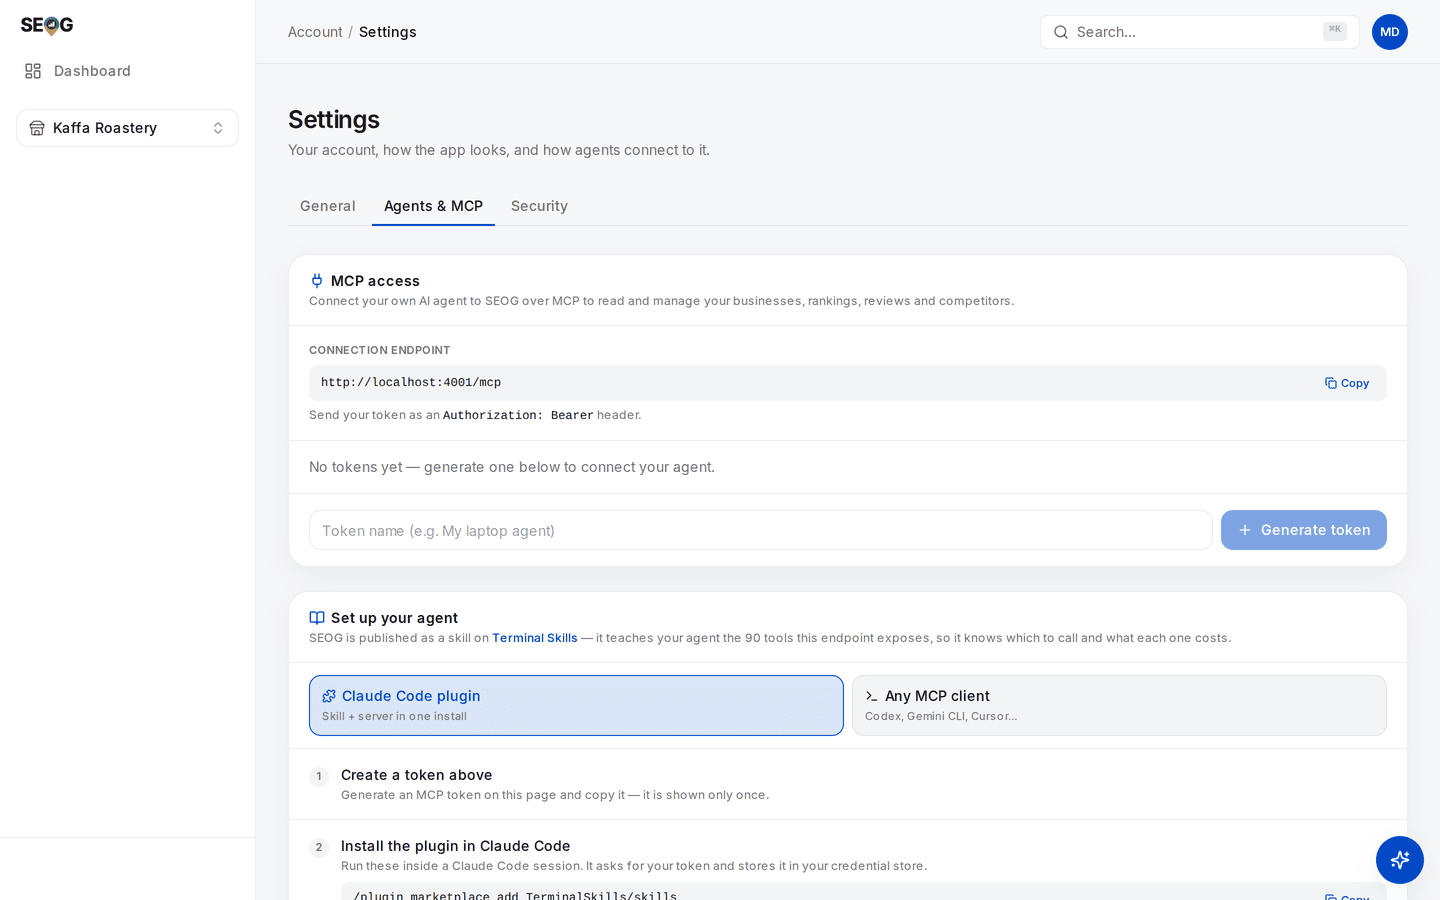Copy the connection endpoint URL
Image resolution: width=1440 pixels, height=900 pixels.
pyautogui.click(x=1347, y=383)
